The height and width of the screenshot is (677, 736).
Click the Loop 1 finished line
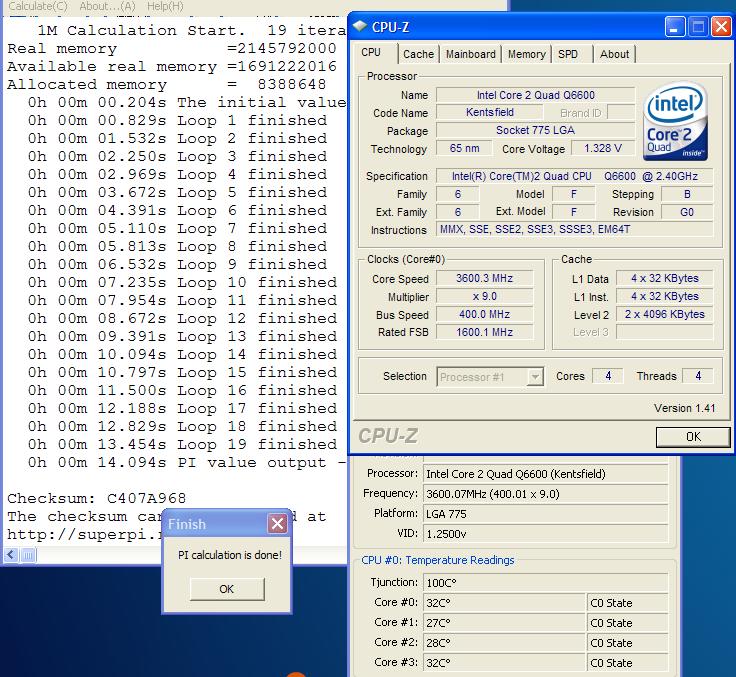(177, 120)
